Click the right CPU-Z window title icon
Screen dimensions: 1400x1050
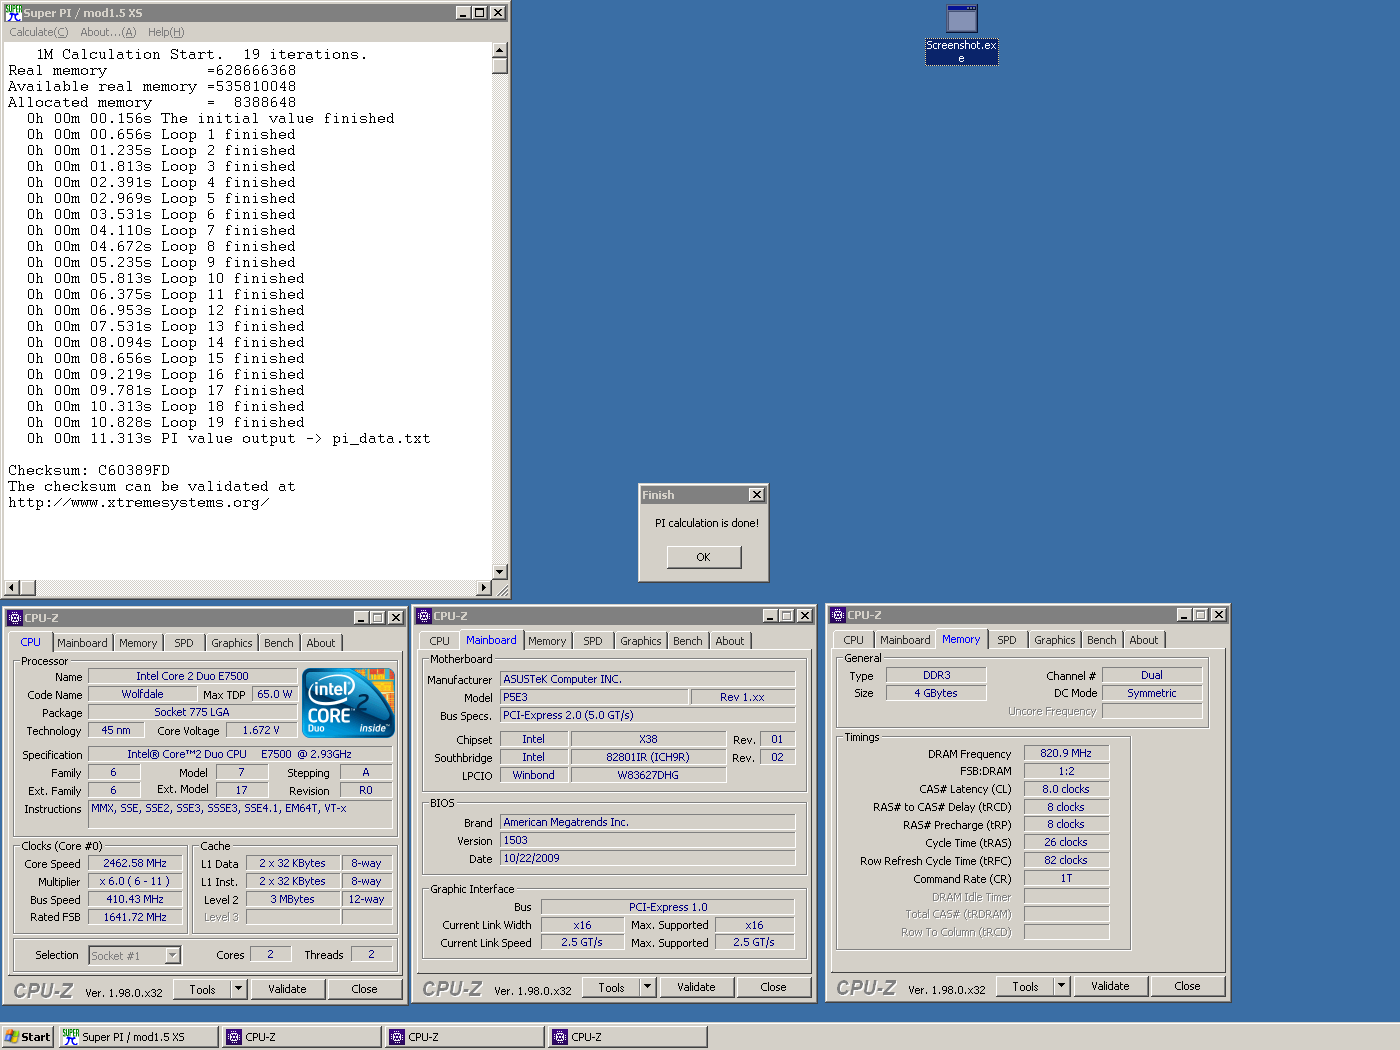click(x=838, y=615)
